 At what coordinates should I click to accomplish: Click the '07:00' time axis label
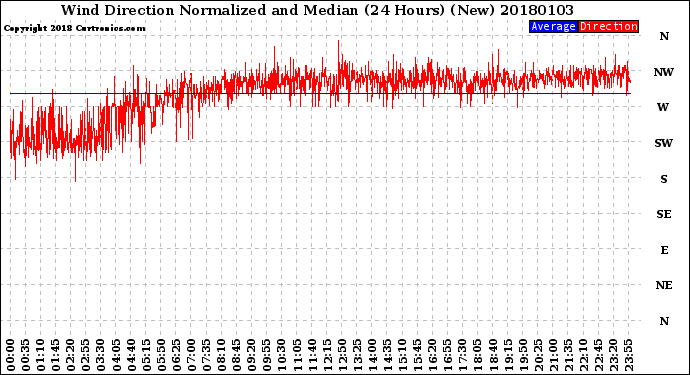point(191,355)
